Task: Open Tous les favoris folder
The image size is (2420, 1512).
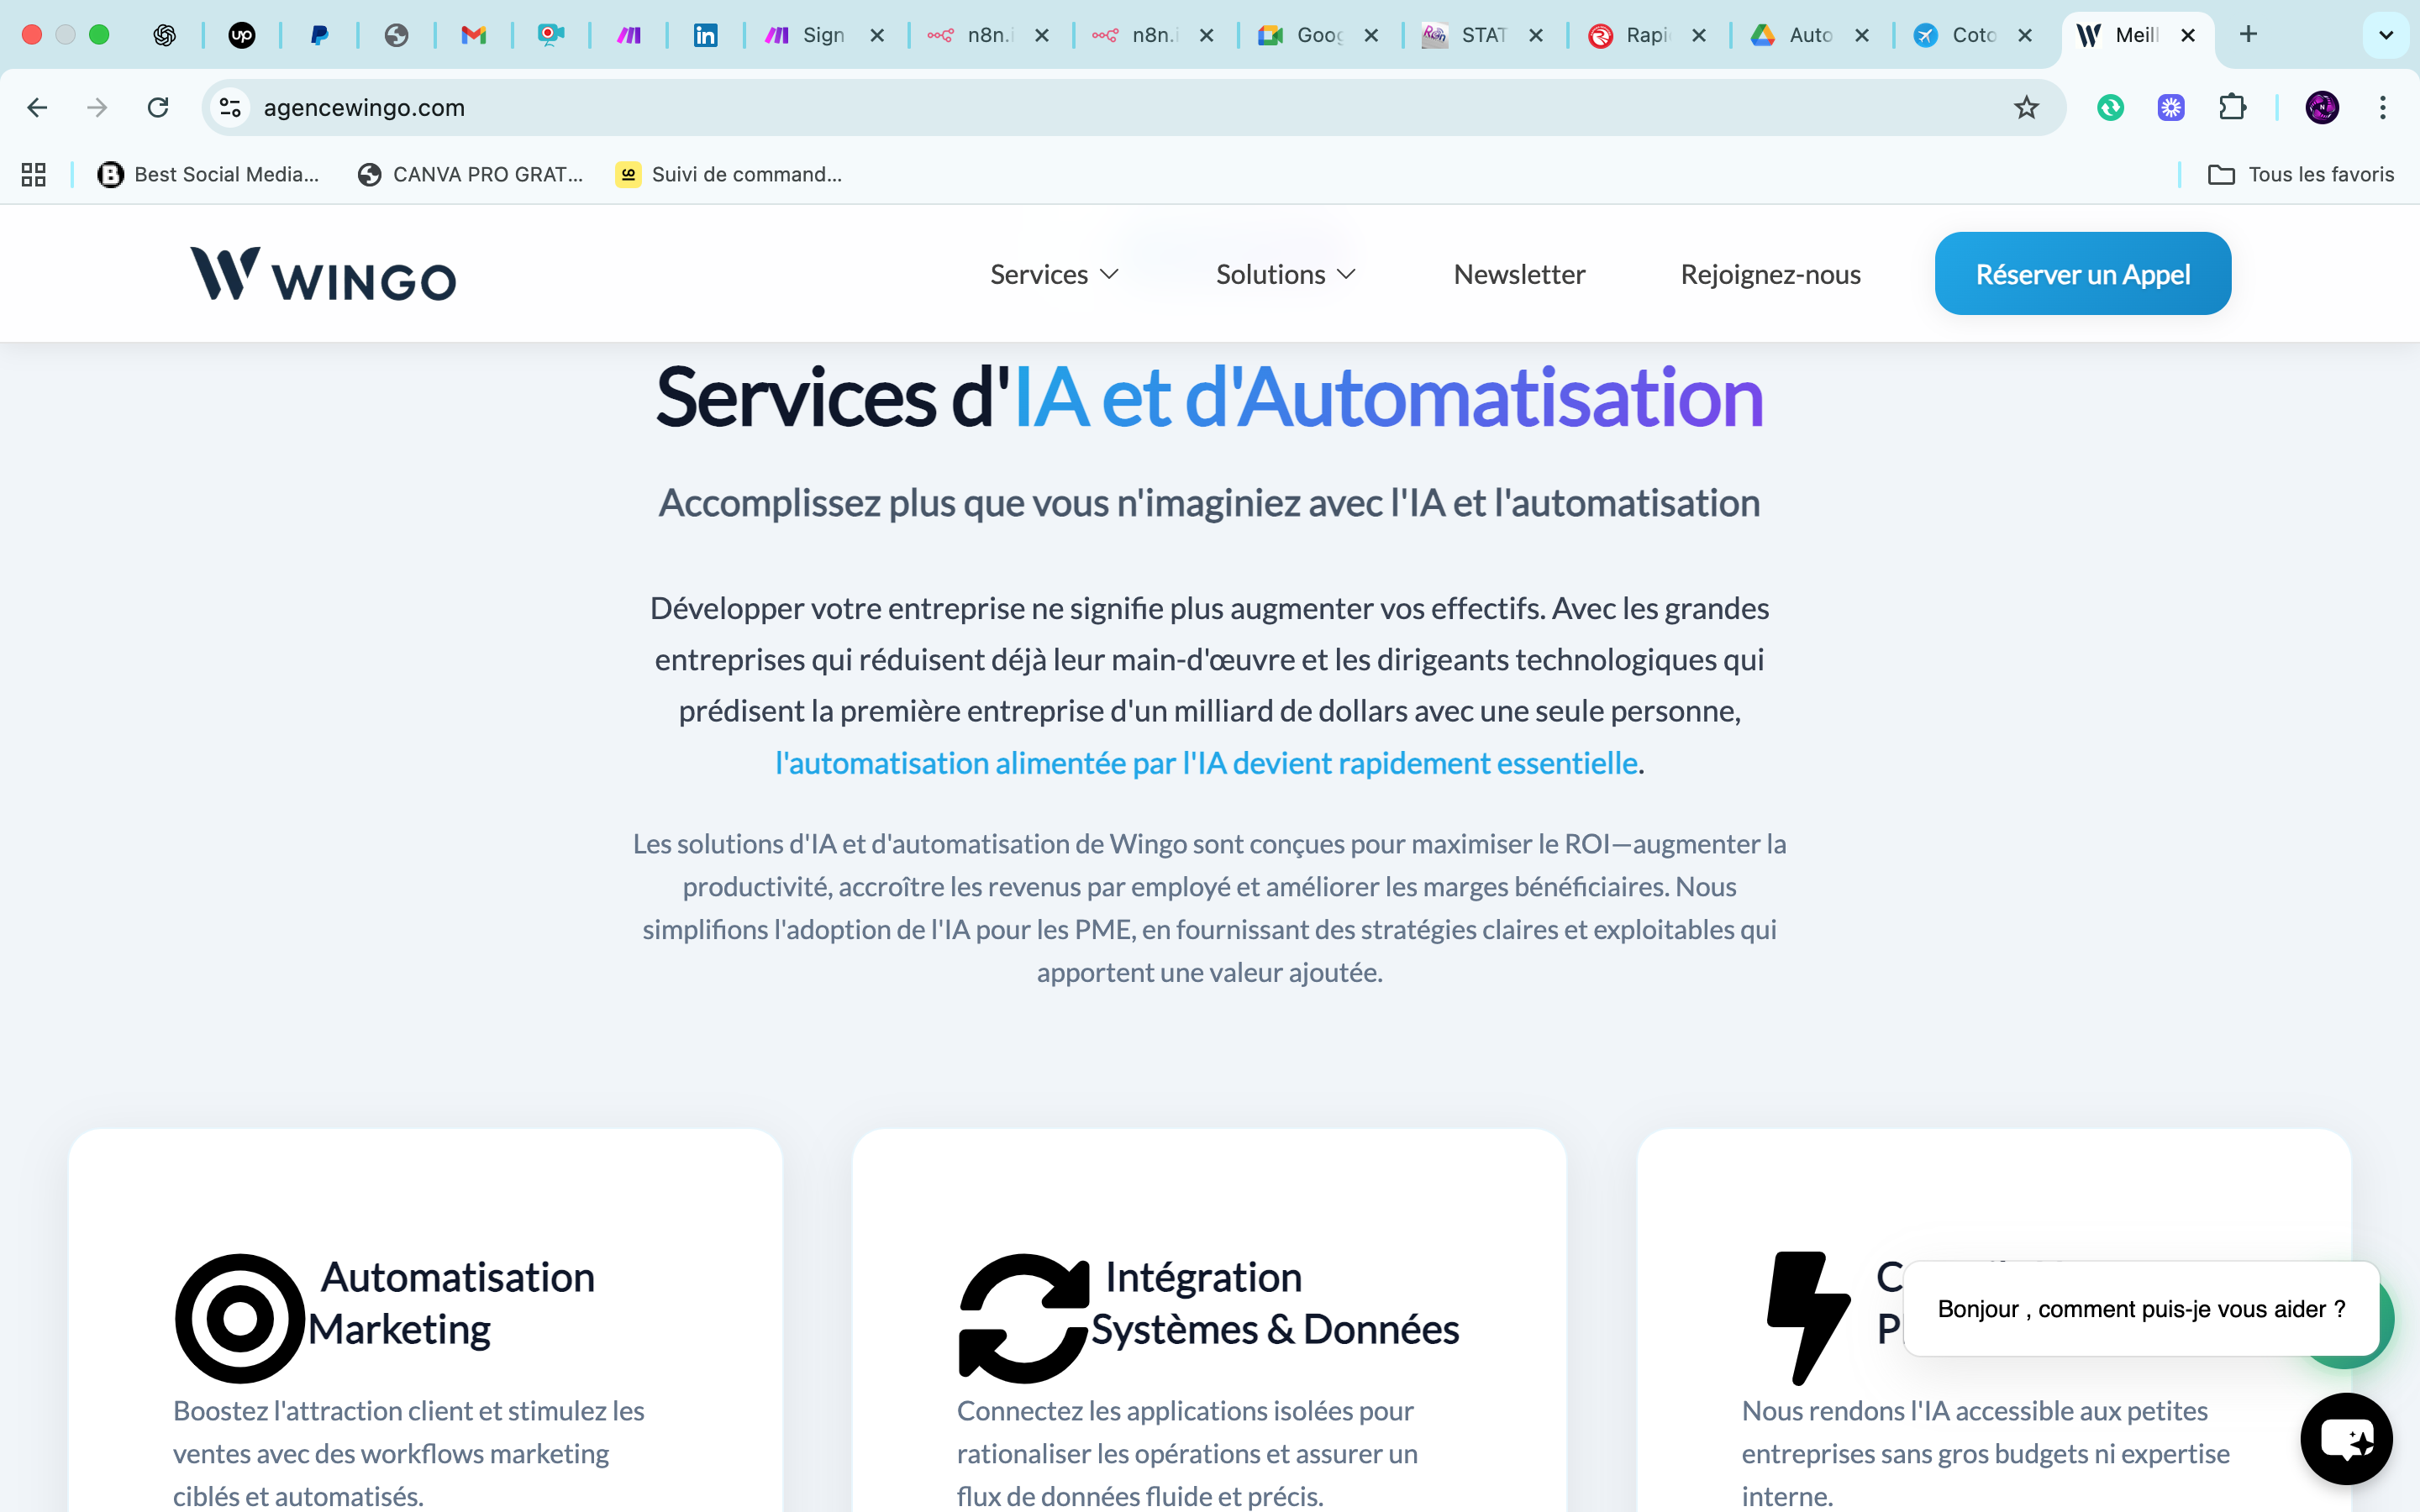Action: [2300, 174]
